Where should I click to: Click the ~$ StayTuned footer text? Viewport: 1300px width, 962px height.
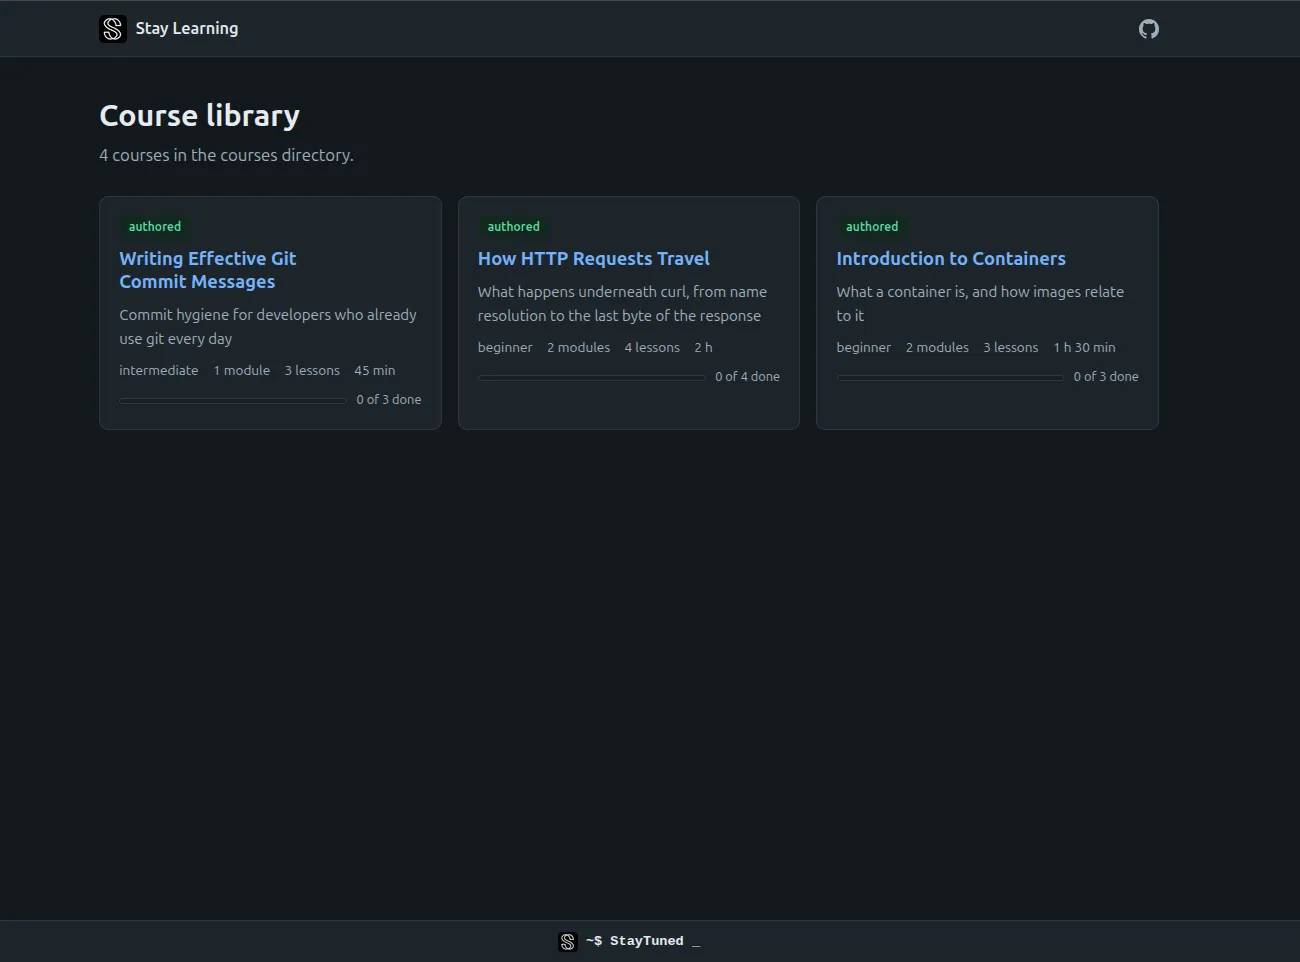pos(643,941)
